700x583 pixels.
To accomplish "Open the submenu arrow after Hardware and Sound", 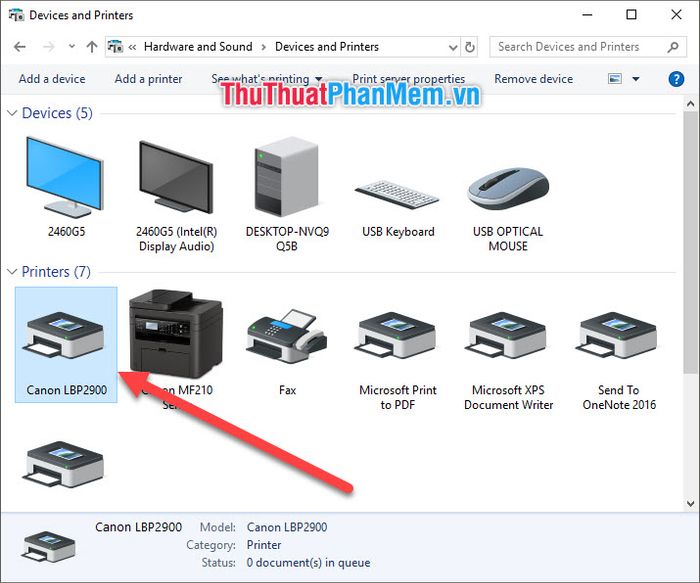I will [264, 47].
